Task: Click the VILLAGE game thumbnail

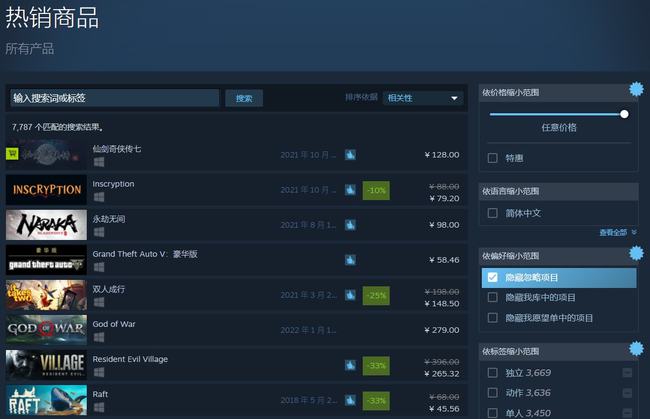Action: pos(46,365)
